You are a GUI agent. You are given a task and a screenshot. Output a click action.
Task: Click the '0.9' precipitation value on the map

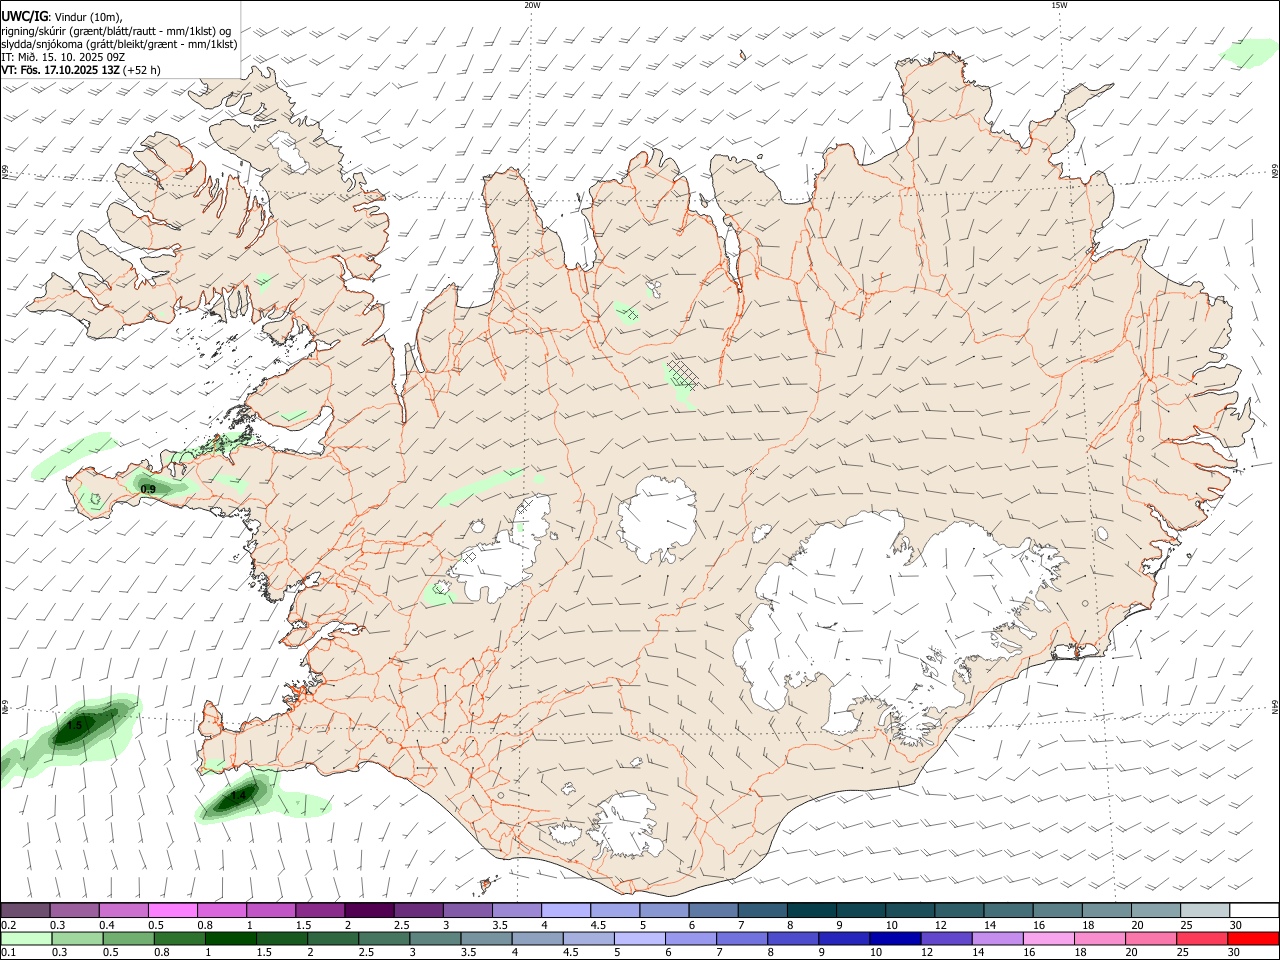[148, 489]
